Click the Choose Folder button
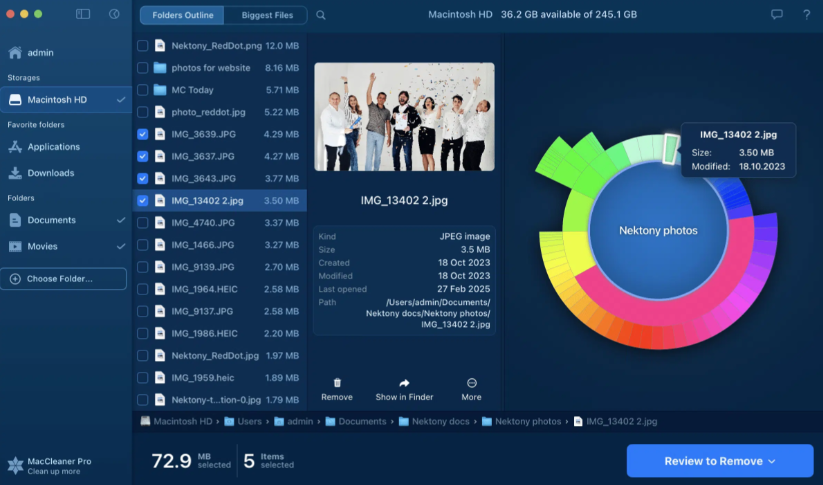 [x=64, y=279]
